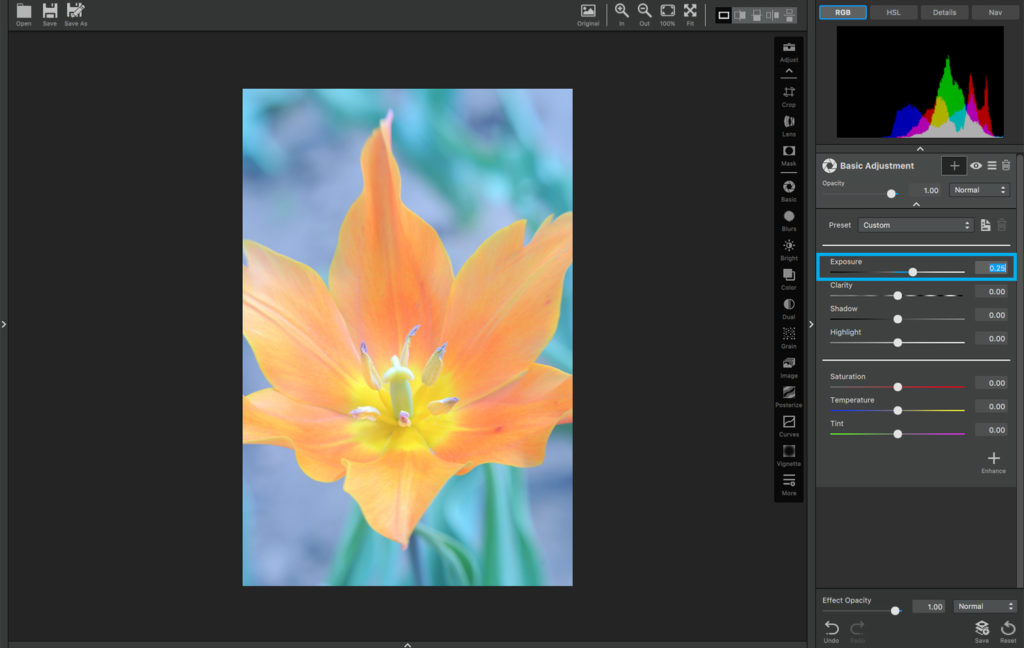The height and width of the screenshot is (648, 1024).
Task: Select the Color adjustment tool
Action: (789, 279)
